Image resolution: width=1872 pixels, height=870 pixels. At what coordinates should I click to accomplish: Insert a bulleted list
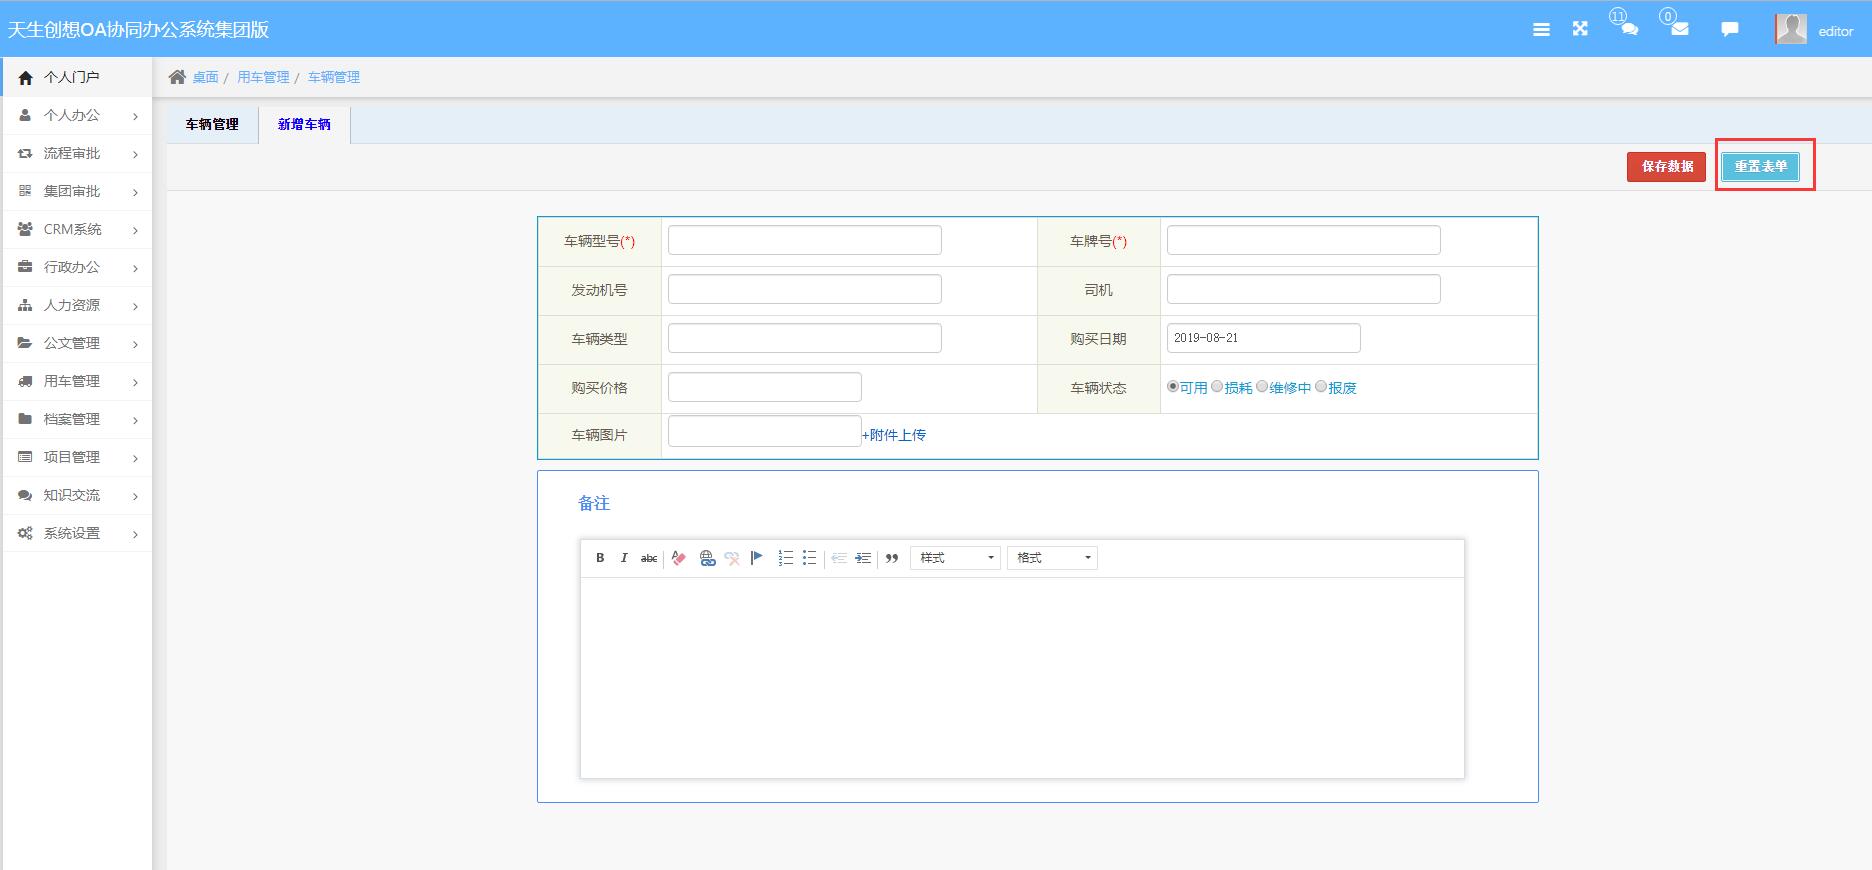810,558
